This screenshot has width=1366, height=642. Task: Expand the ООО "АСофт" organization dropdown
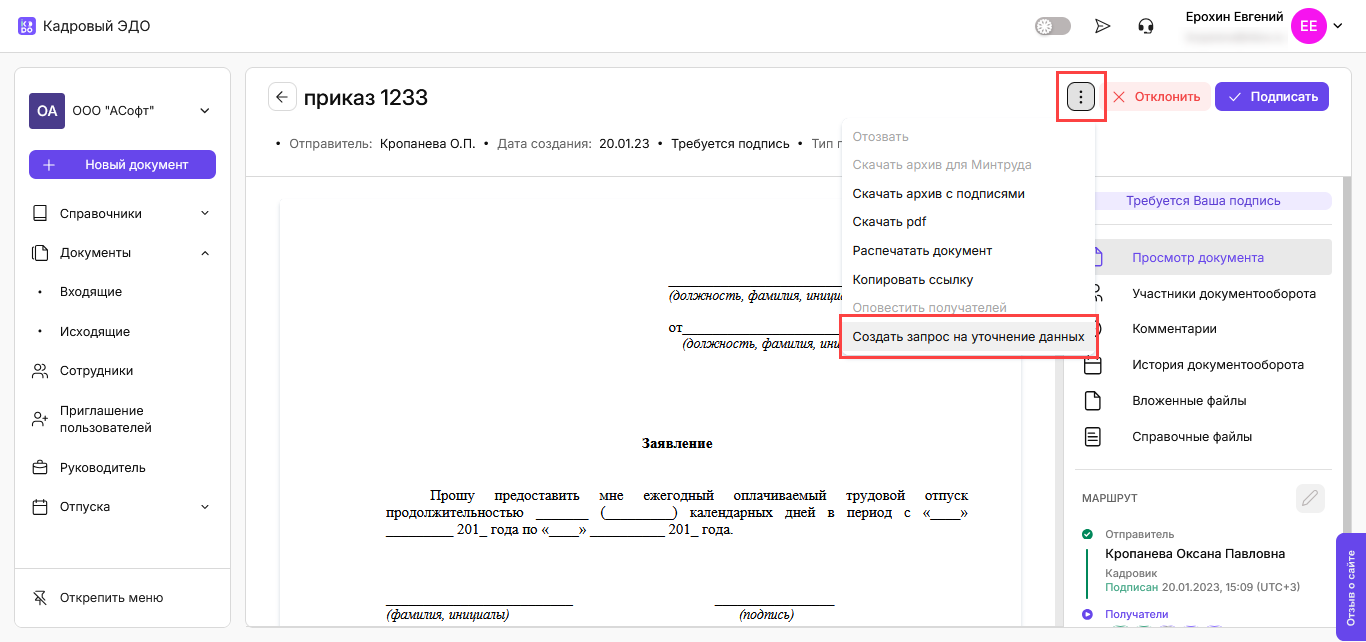(204, 111)
